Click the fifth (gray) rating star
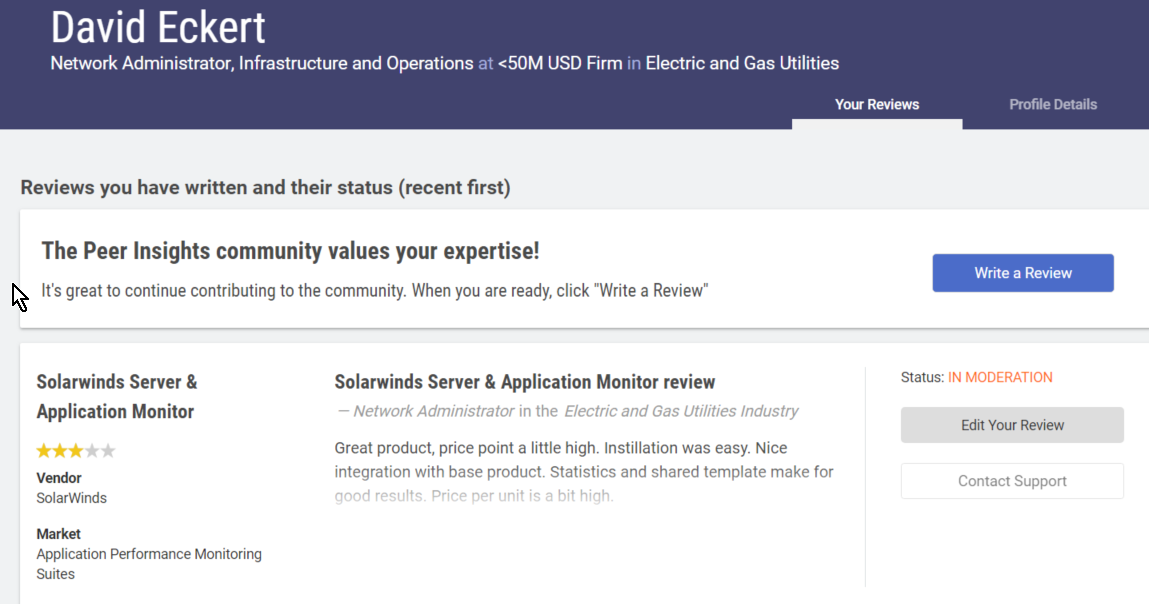The image size is (1149, 604). click(108, 451)
